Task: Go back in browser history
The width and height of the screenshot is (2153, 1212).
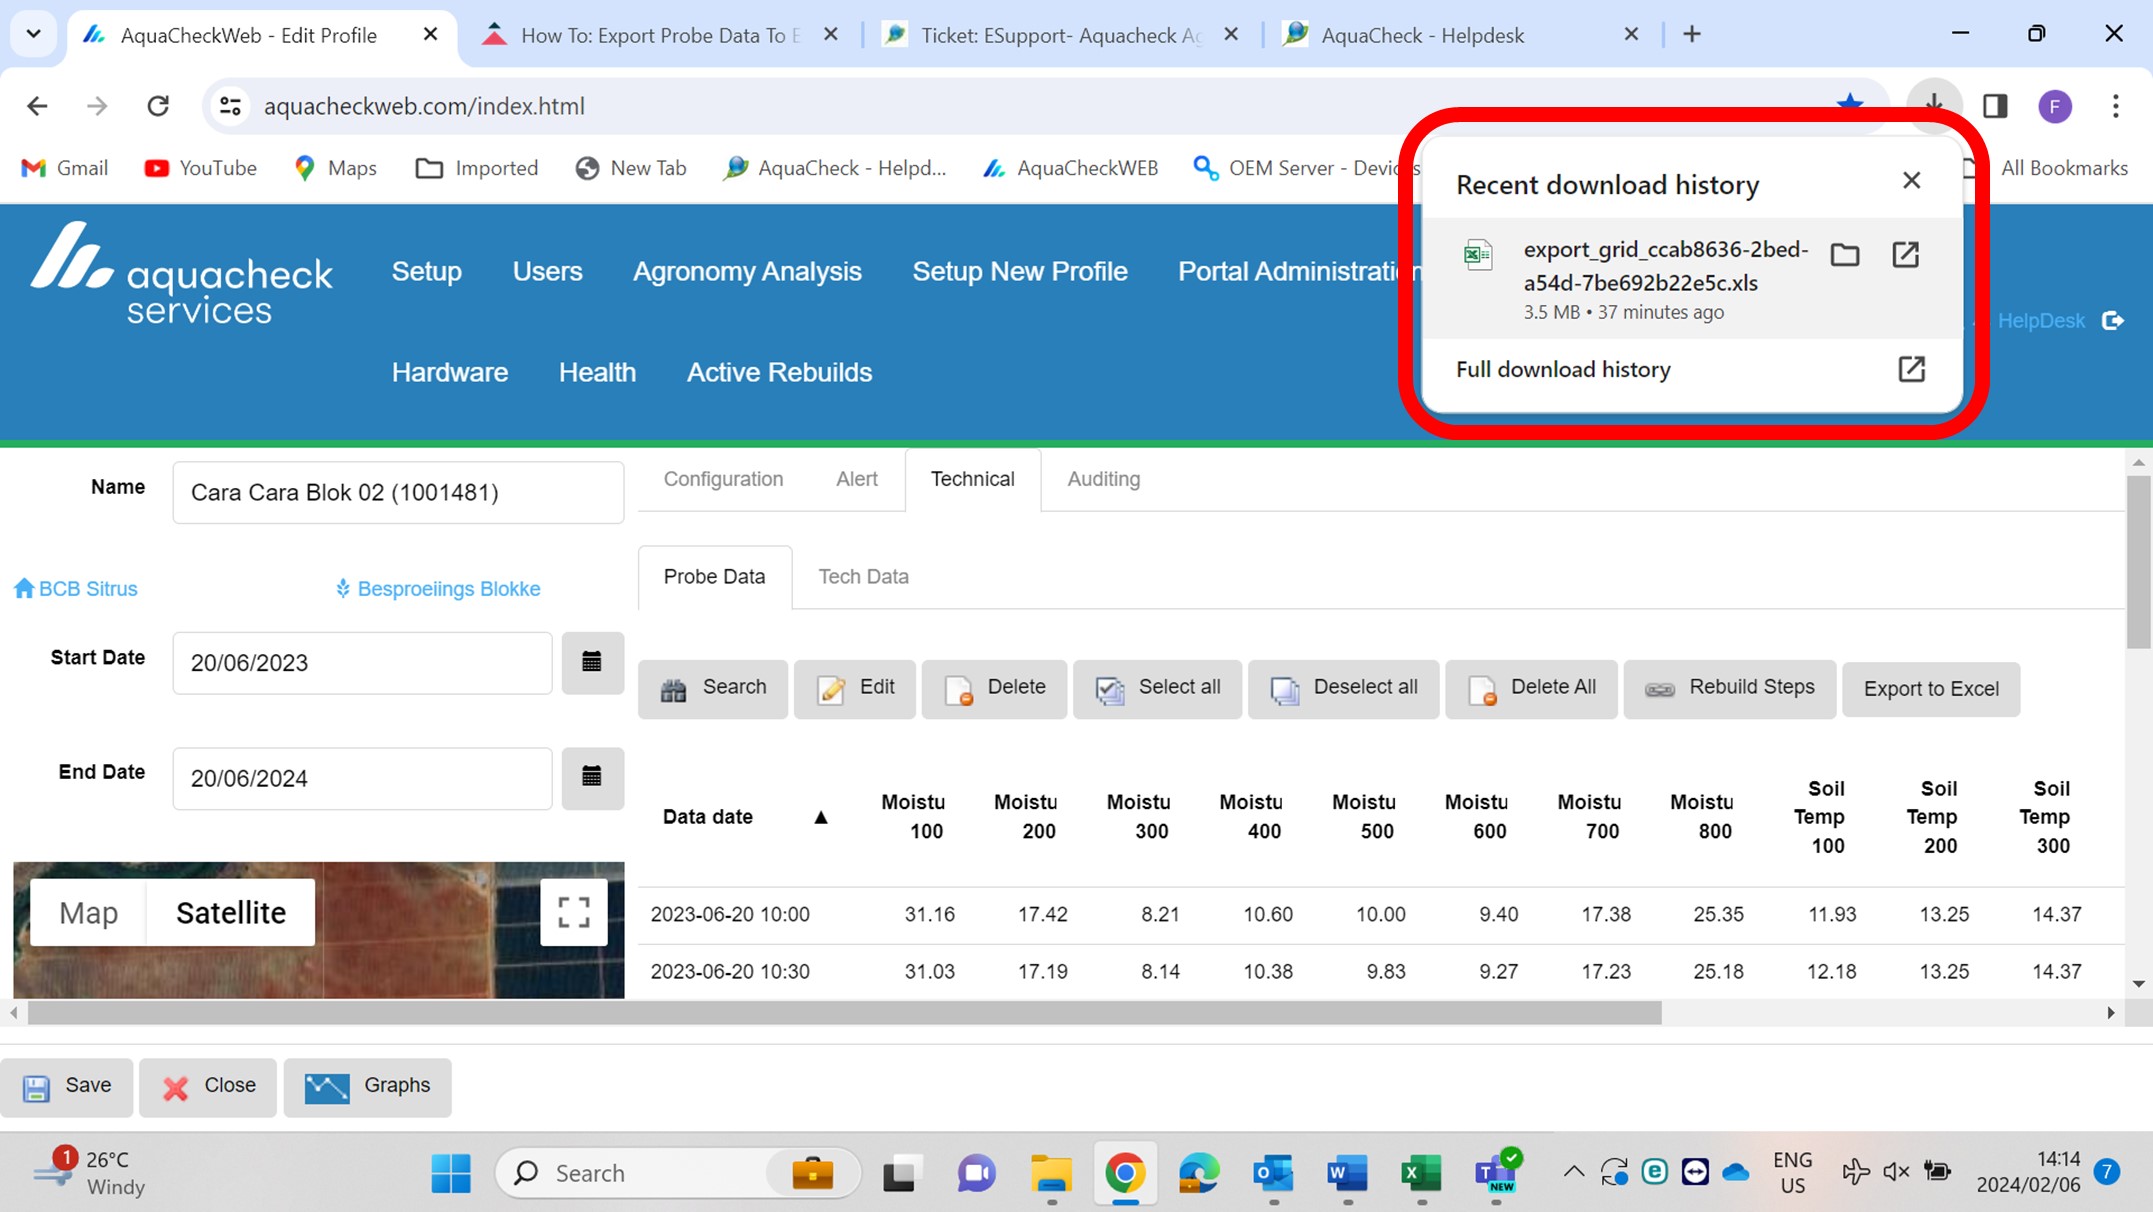Action: tap(37, 106)
